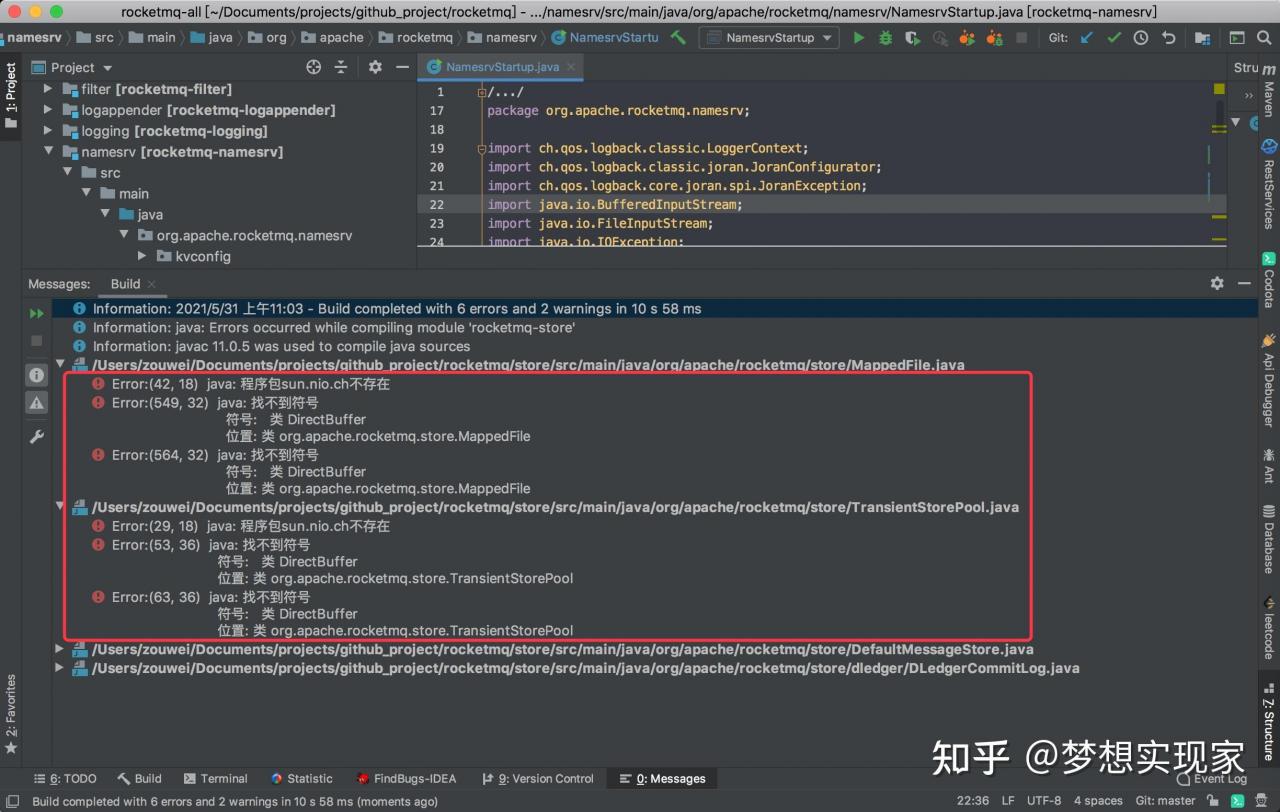Click the stop square icon in Messages sidebar

(36, 341)
